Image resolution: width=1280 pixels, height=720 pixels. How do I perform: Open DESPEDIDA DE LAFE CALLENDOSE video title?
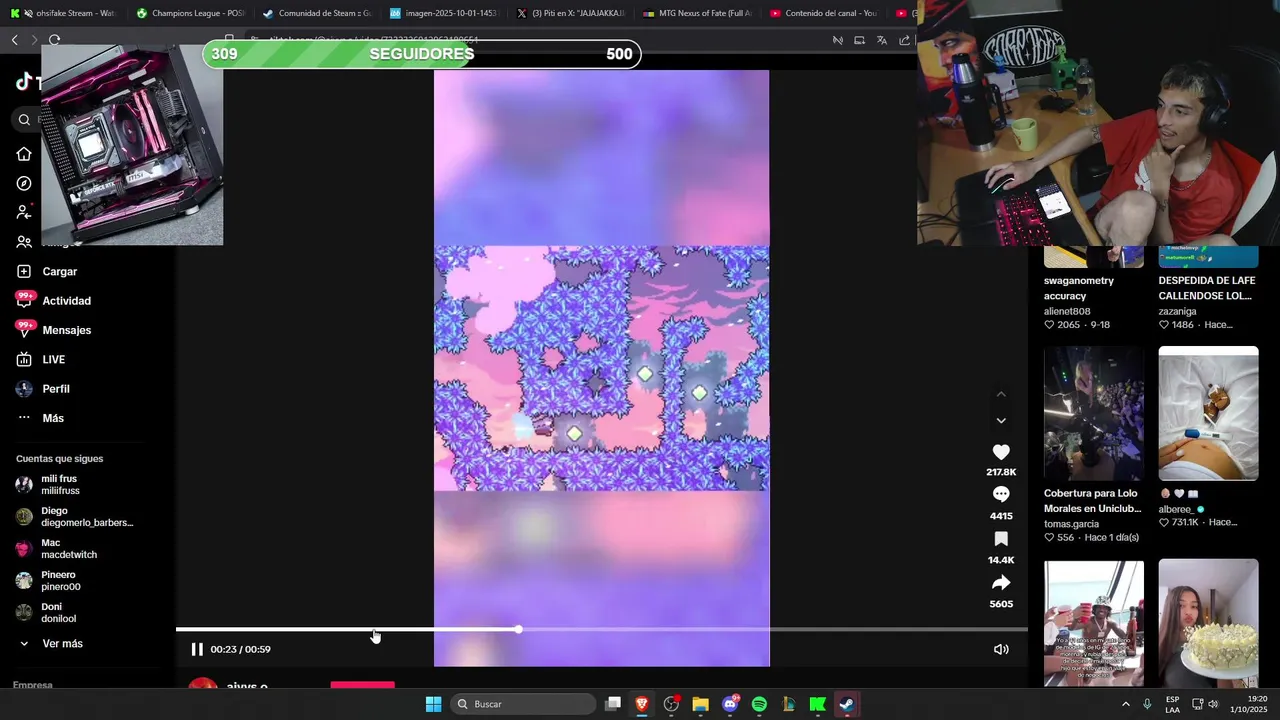click(1205, 288)
